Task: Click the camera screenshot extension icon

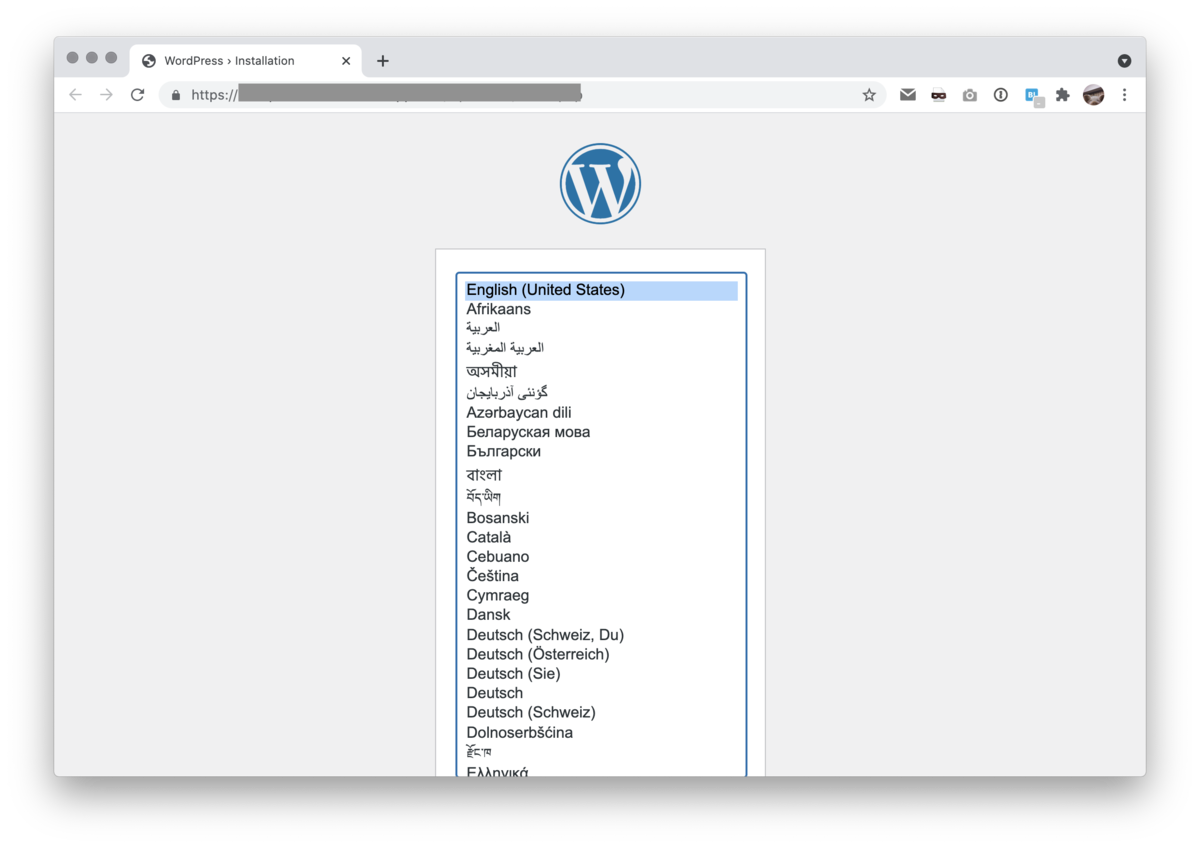Action: point(970,95)
